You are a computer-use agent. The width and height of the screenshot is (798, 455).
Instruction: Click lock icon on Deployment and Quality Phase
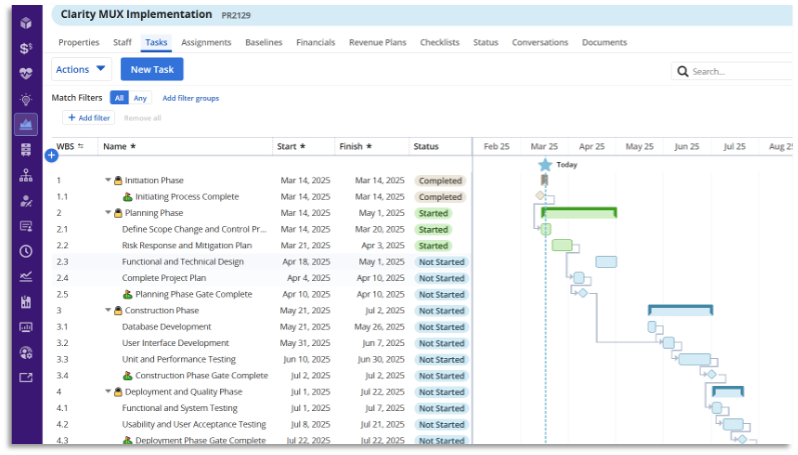pyautogui.click(x=118, y=392)
